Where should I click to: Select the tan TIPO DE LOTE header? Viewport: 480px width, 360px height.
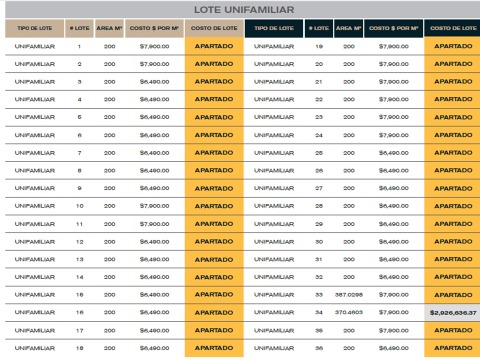point(35,28)
